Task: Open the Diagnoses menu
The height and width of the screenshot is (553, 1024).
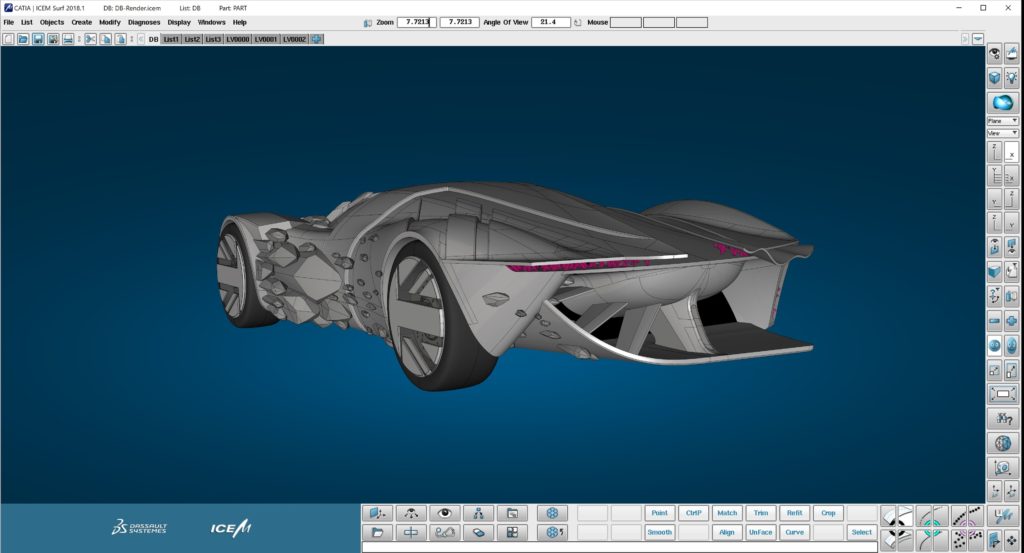Action: click(x=144, y=22)
